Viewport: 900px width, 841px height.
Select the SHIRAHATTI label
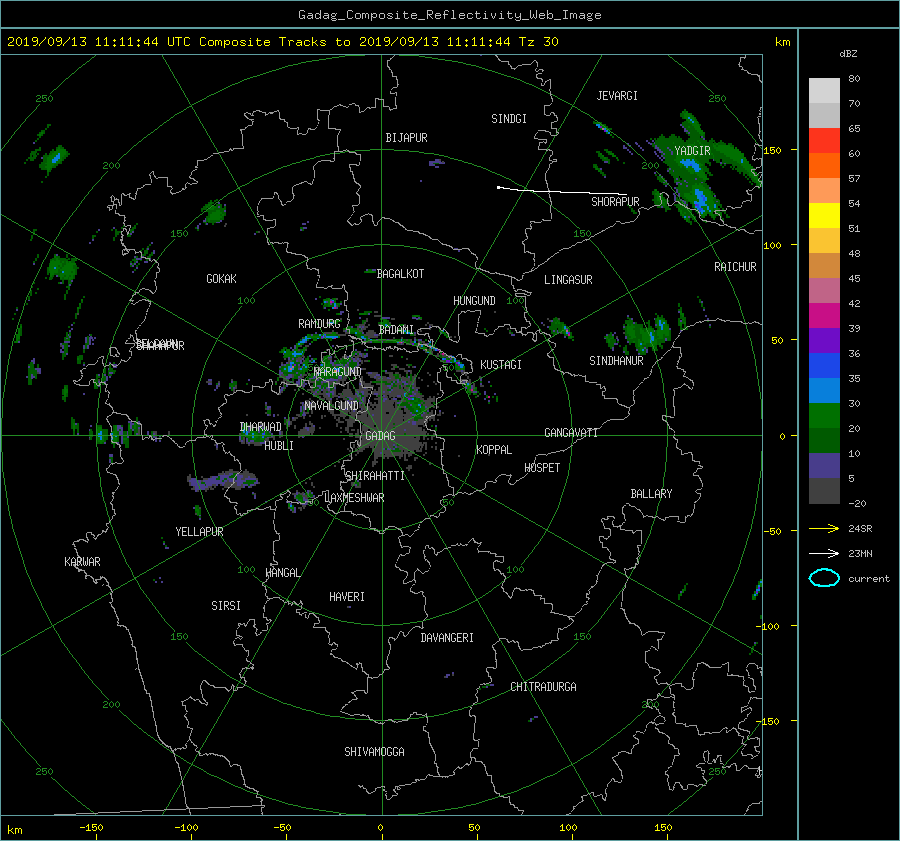click(375, 476)
